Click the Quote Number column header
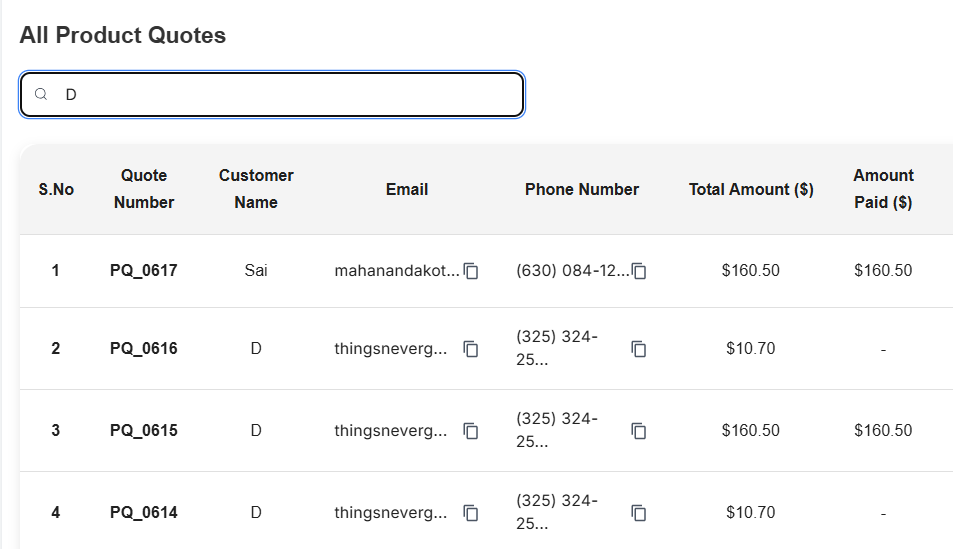Image resolution: width=953 pixels, height=549 pixels. tap(144, 189)
